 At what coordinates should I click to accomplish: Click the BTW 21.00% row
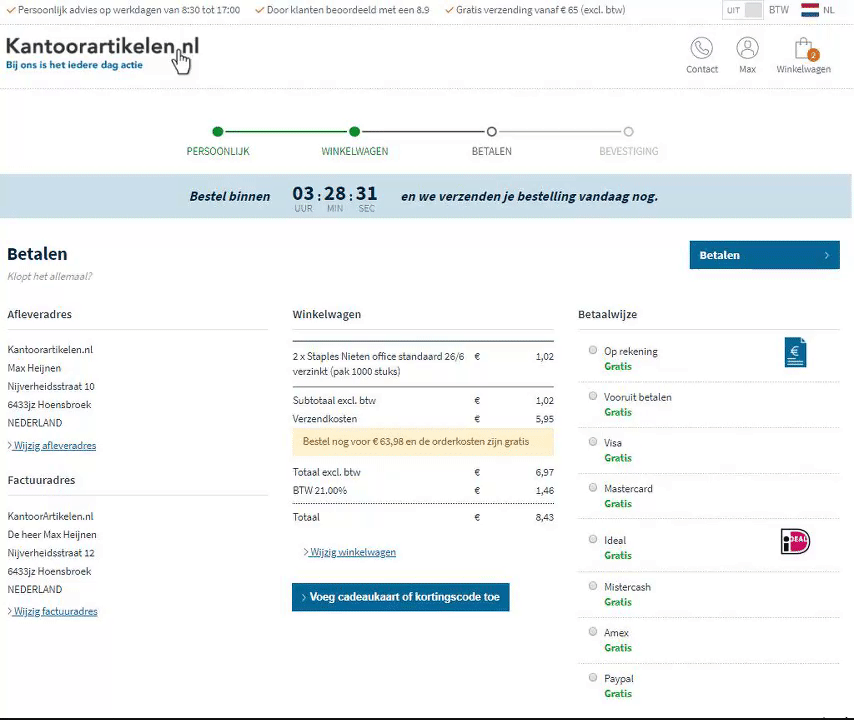point(423,490)
